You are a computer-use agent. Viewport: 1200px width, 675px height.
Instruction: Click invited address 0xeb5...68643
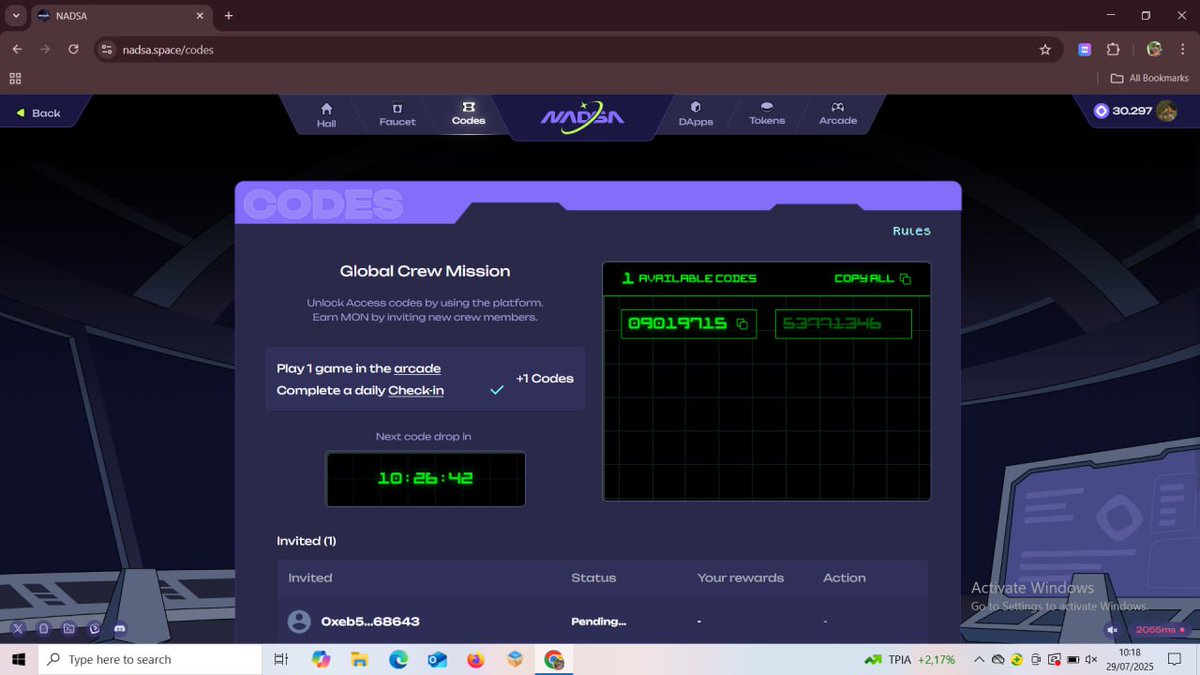click(370, 622)
